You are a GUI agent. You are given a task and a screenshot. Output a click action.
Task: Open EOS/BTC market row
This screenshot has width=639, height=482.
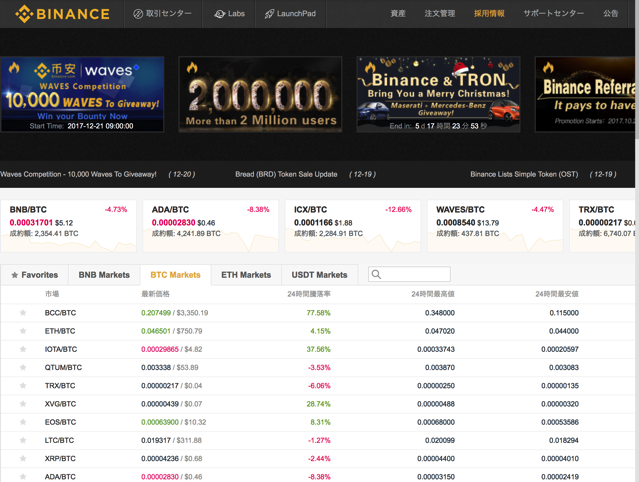[x=317, y=422]
